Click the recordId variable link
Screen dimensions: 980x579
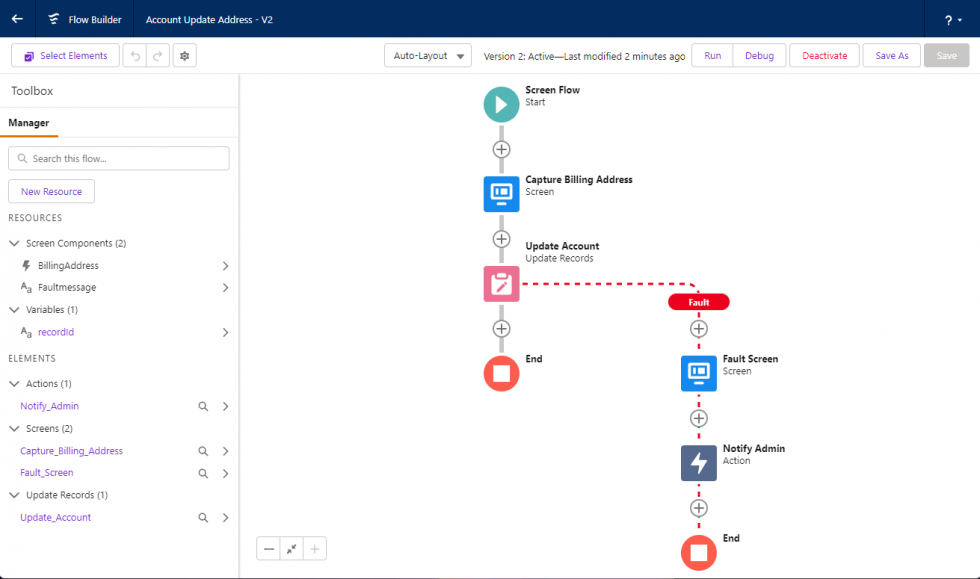click(56, 332)
